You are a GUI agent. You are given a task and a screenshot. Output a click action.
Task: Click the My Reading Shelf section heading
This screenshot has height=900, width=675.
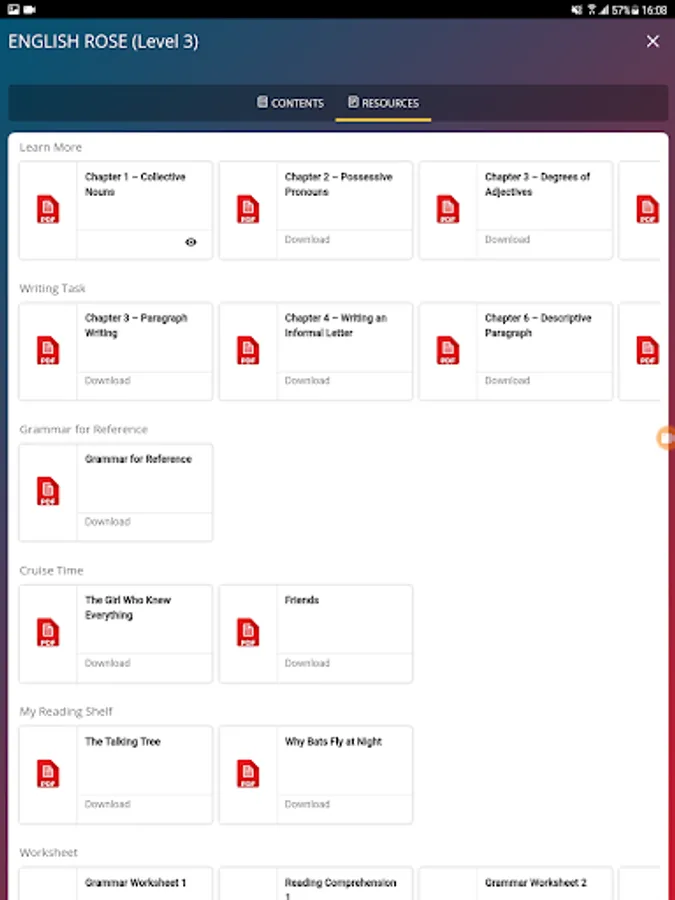(x=66, y=712)
